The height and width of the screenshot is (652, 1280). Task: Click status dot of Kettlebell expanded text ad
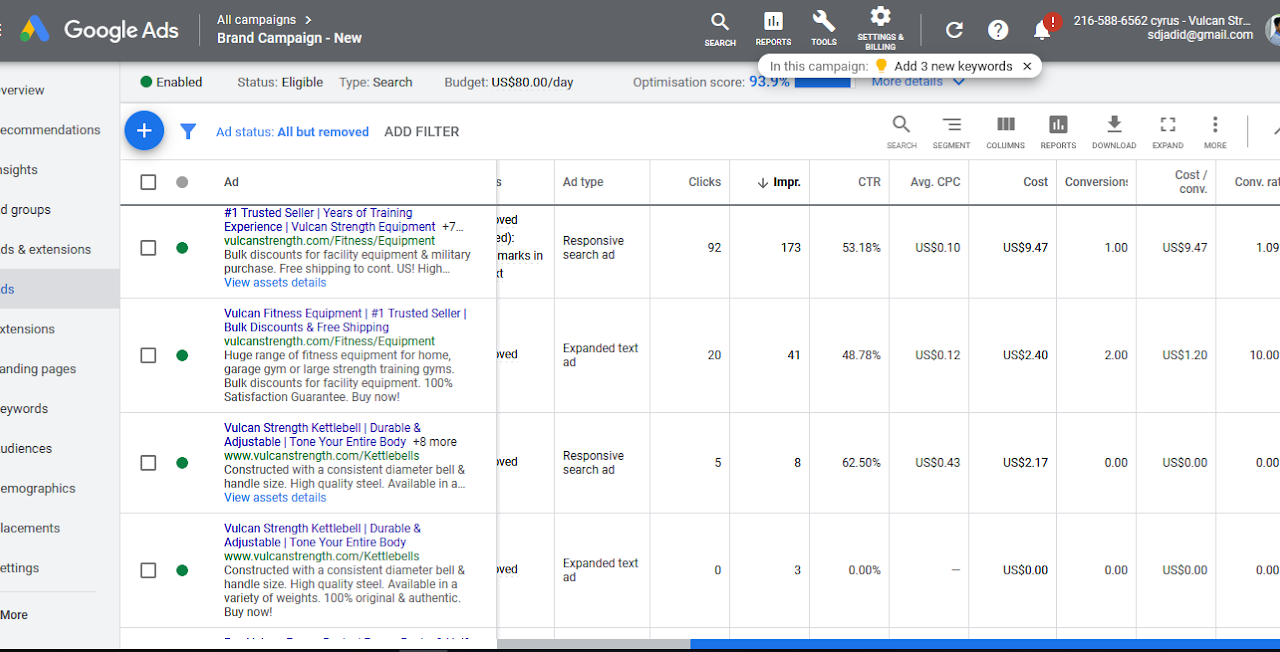coord(182,570)
